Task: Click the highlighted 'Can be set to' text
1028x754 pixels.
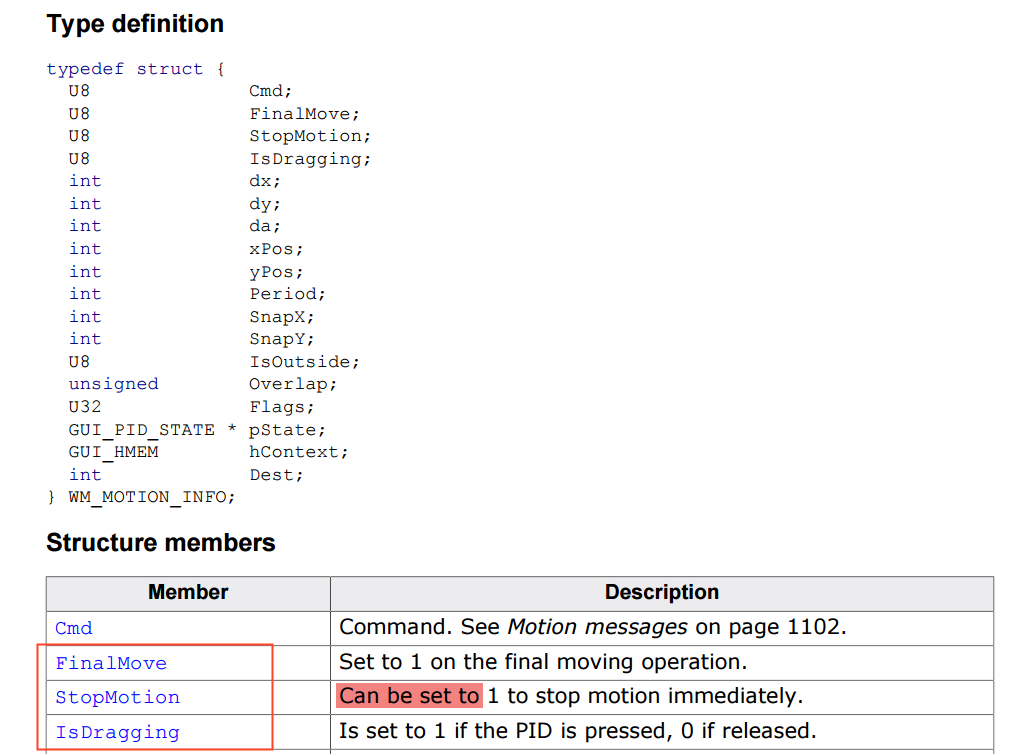Action: coord(409,696)
